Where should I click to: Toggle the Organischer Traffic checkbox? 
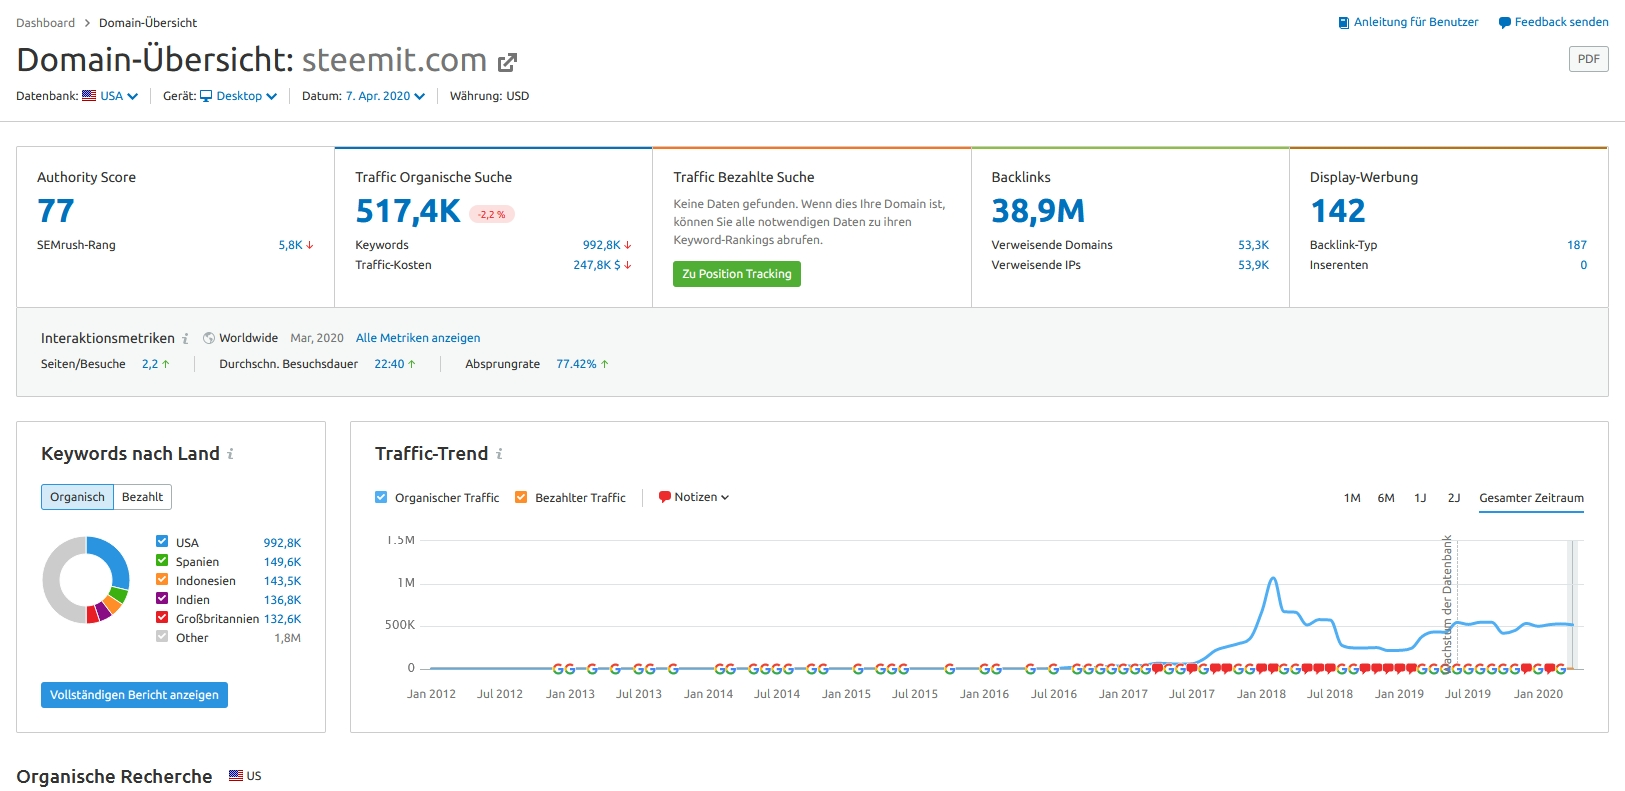381,497
